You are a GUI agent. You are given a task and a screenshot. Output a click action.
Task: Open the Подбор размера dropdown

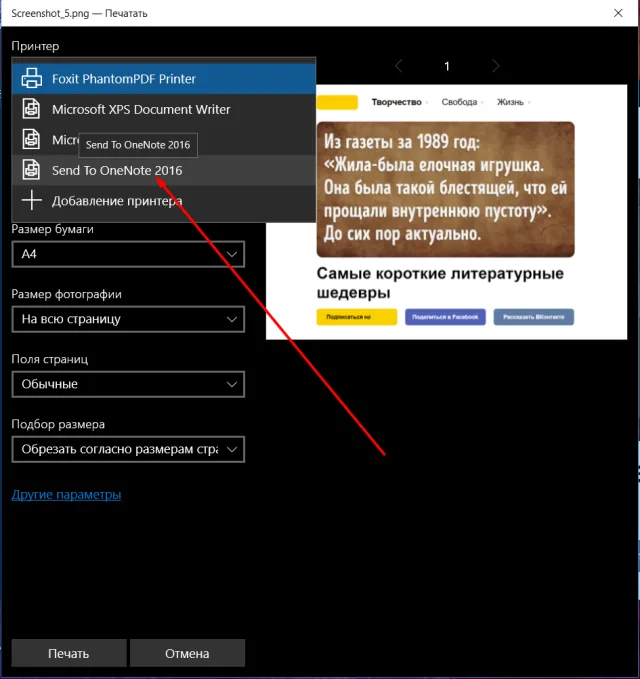click(128, 449)
